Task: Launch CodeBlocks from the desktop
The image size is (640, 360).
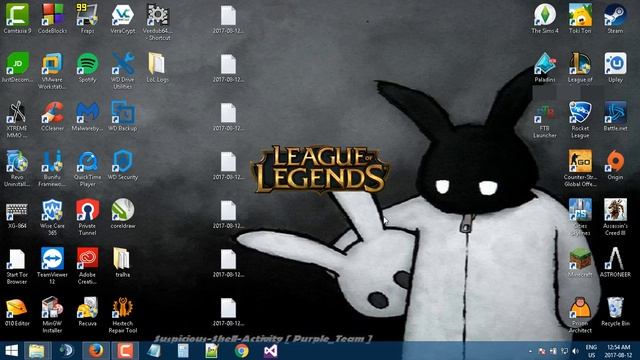Action: click(x=52, y=19)
